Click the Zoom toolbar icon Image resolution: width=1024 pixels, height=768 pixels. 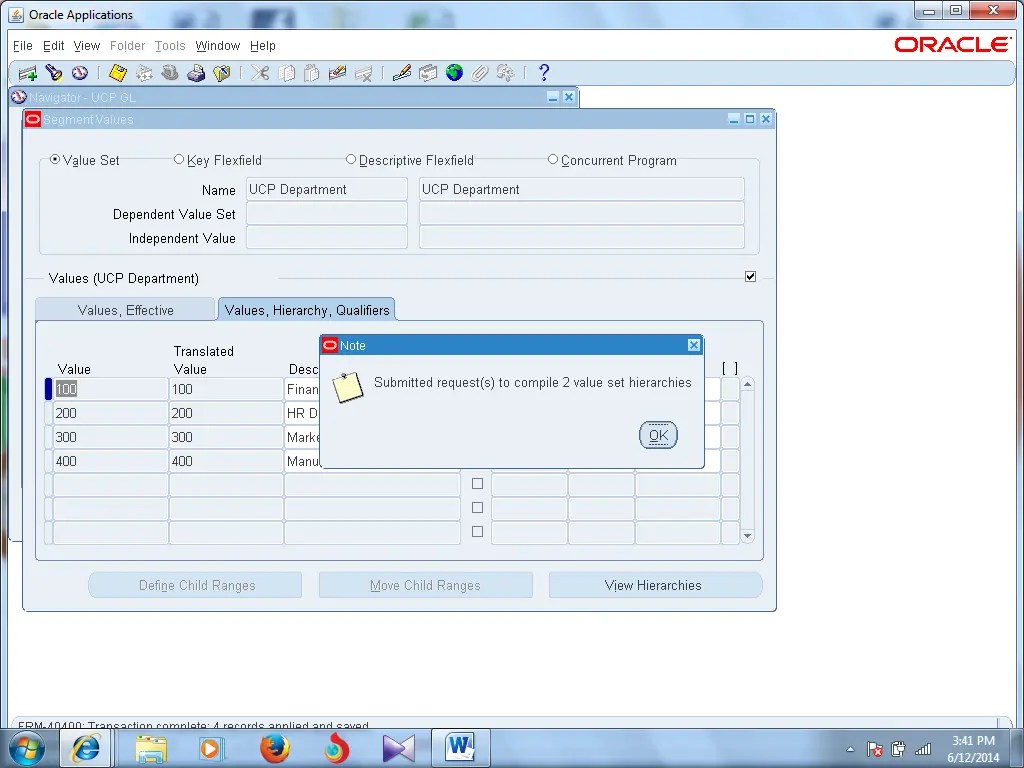pos(428,73)
